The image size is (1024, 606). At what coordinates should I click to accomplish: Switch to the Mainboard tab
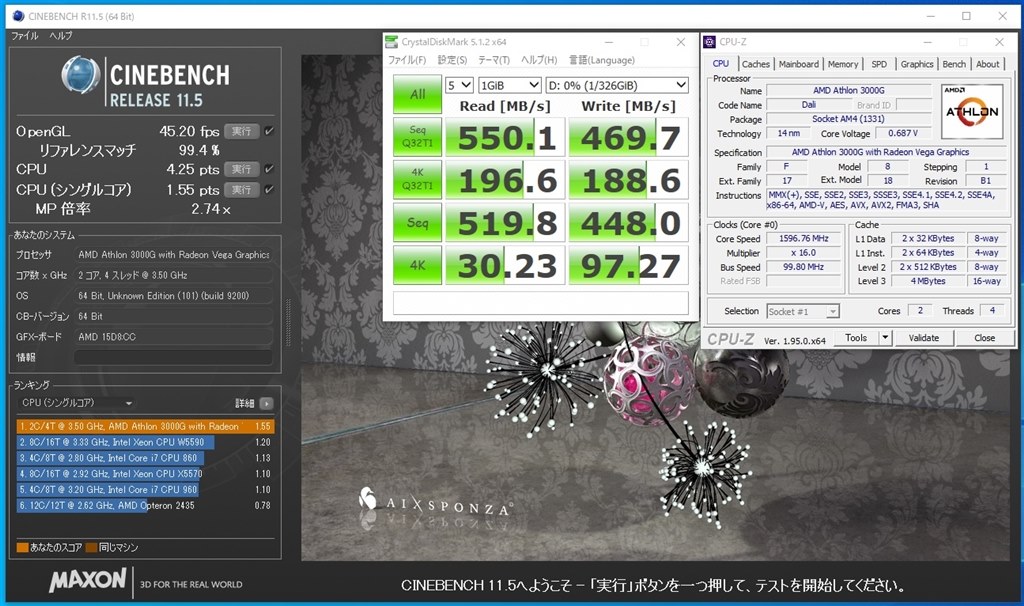[x=799, y=64]
